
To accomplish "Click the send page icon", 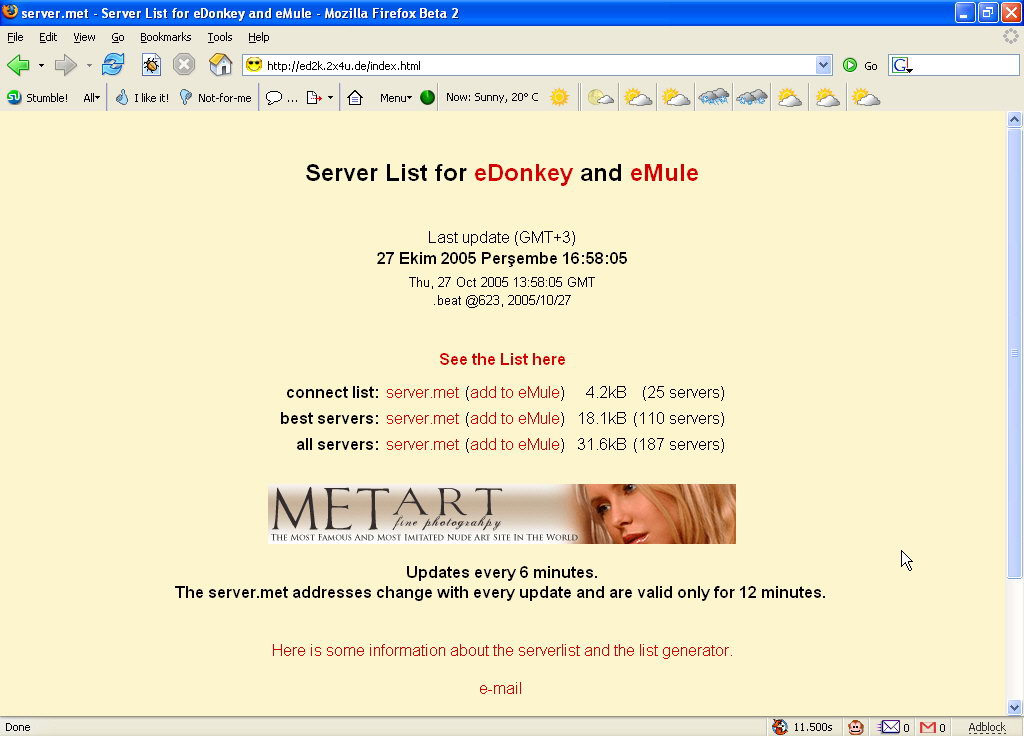I will [314, 98].
